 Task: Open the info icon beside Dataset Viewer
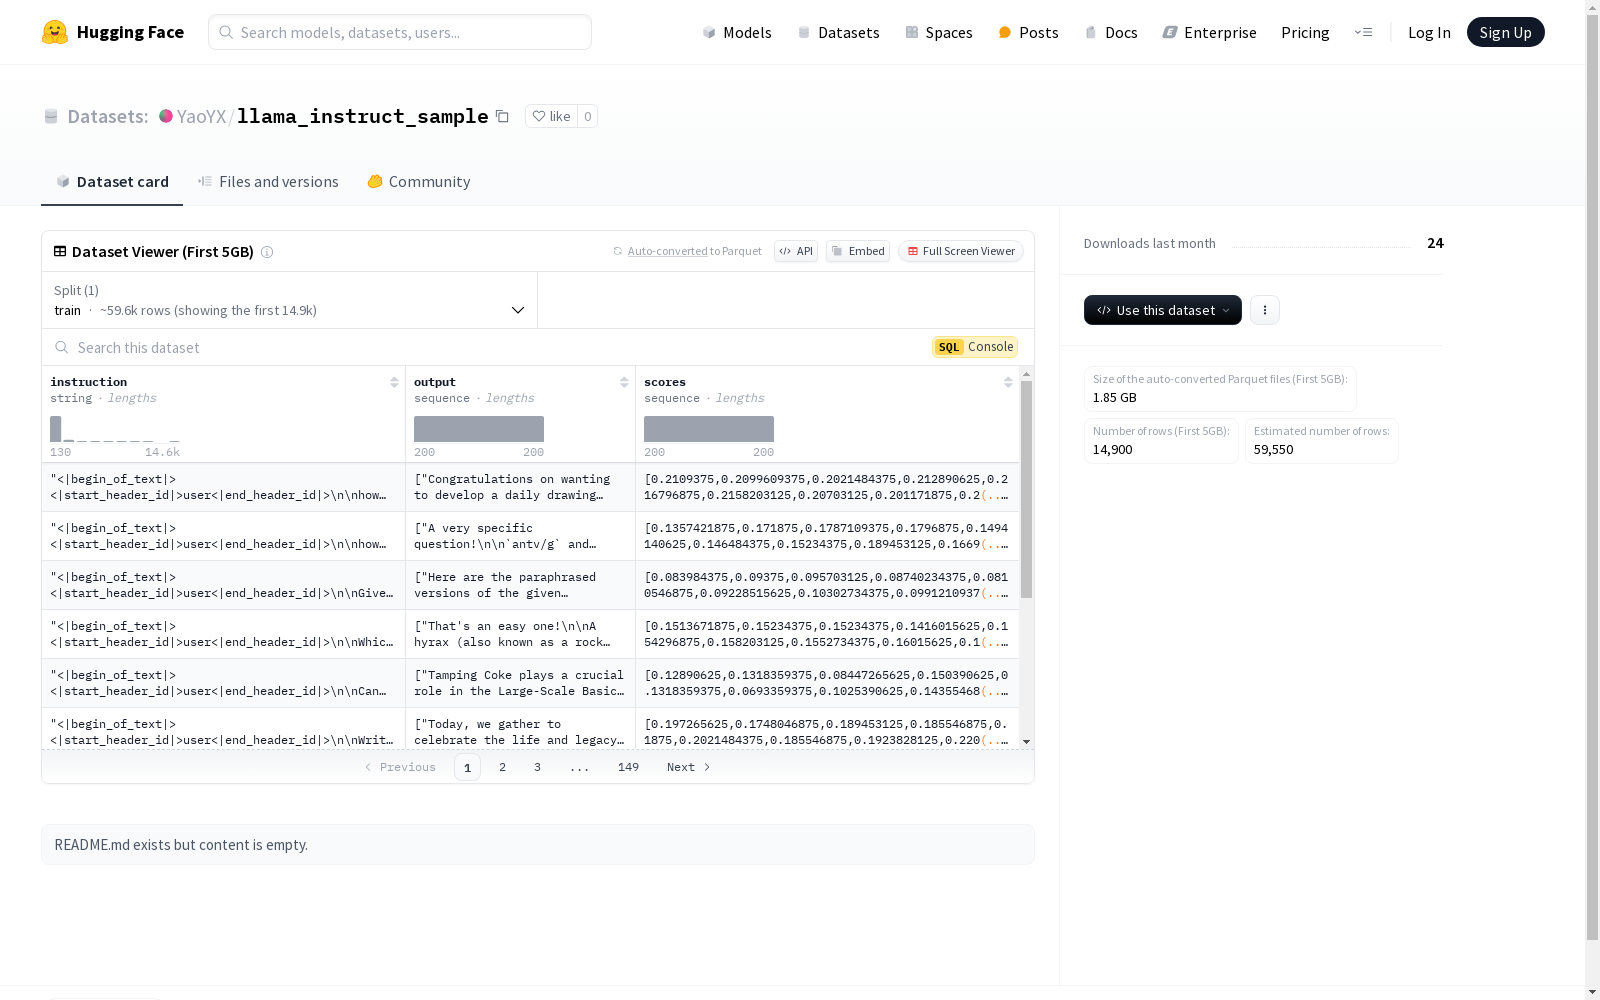[267, 252]
